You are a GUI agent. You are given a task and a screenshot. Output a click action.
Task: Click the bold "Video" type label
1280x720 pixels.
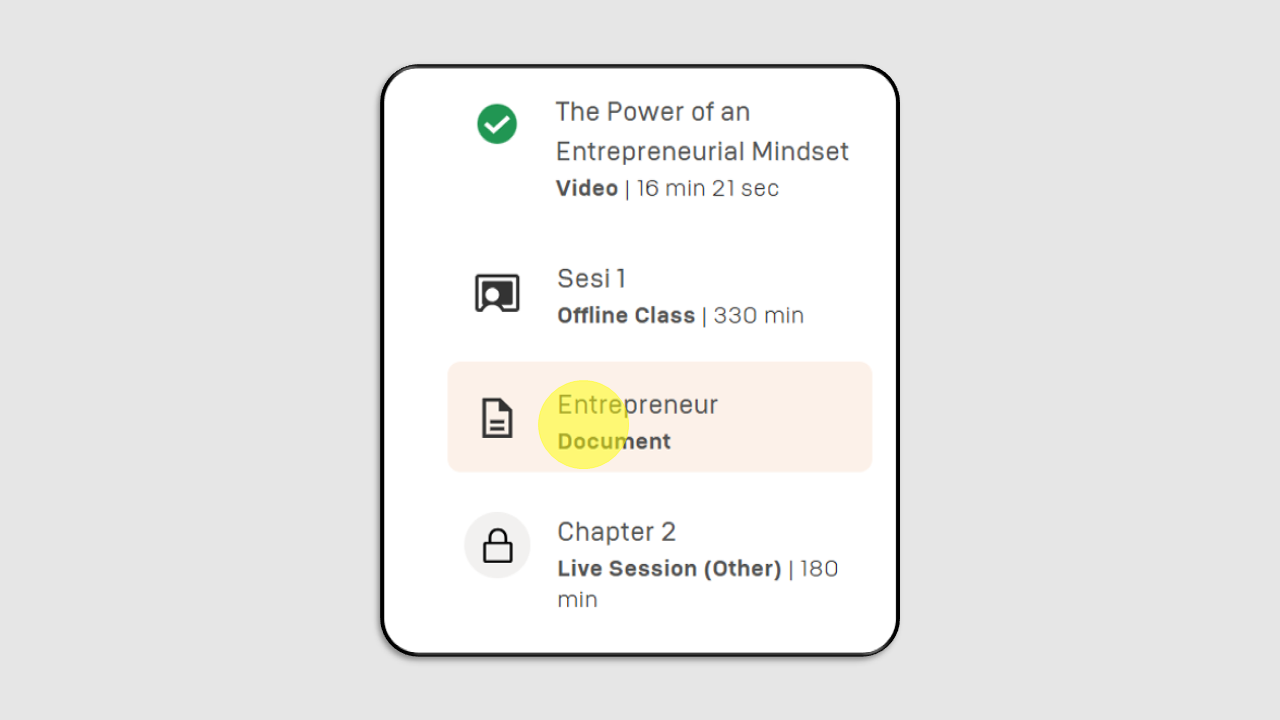click(x=587, y=188)
